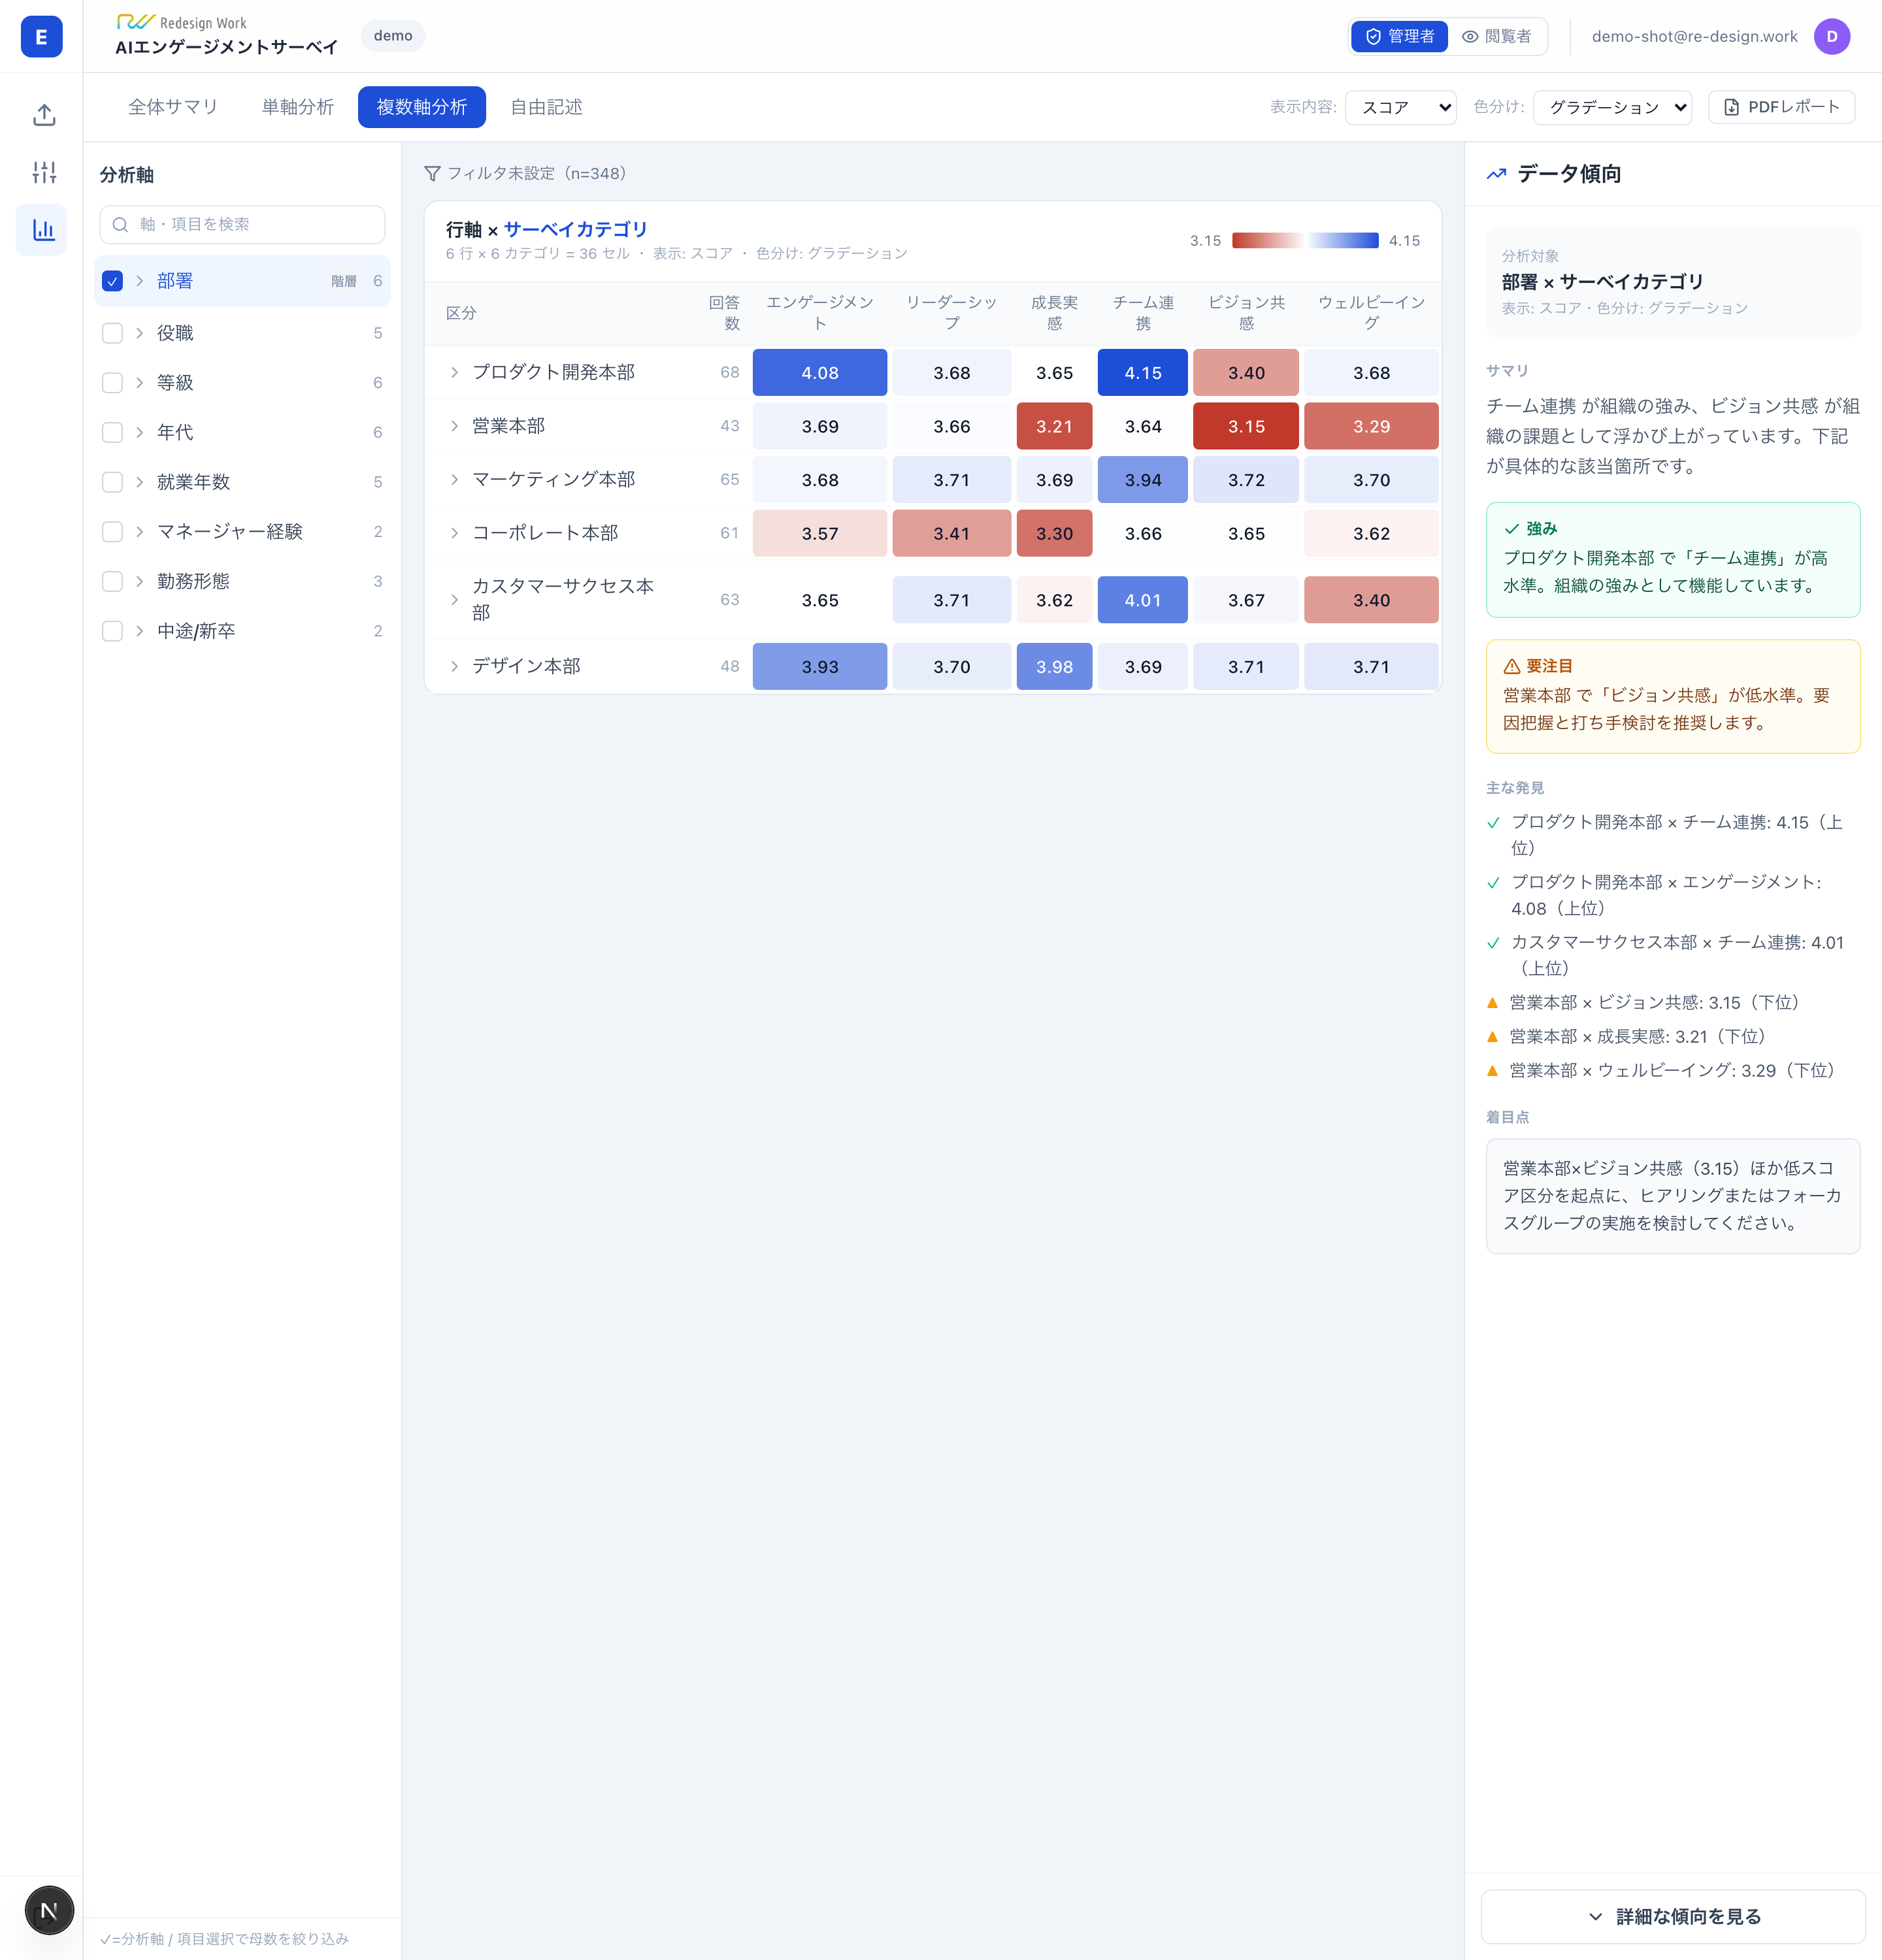This screenshot has height=1960, width=1882.
Task: Open the purple D user avatar
Action: [x=1831, y=37]
